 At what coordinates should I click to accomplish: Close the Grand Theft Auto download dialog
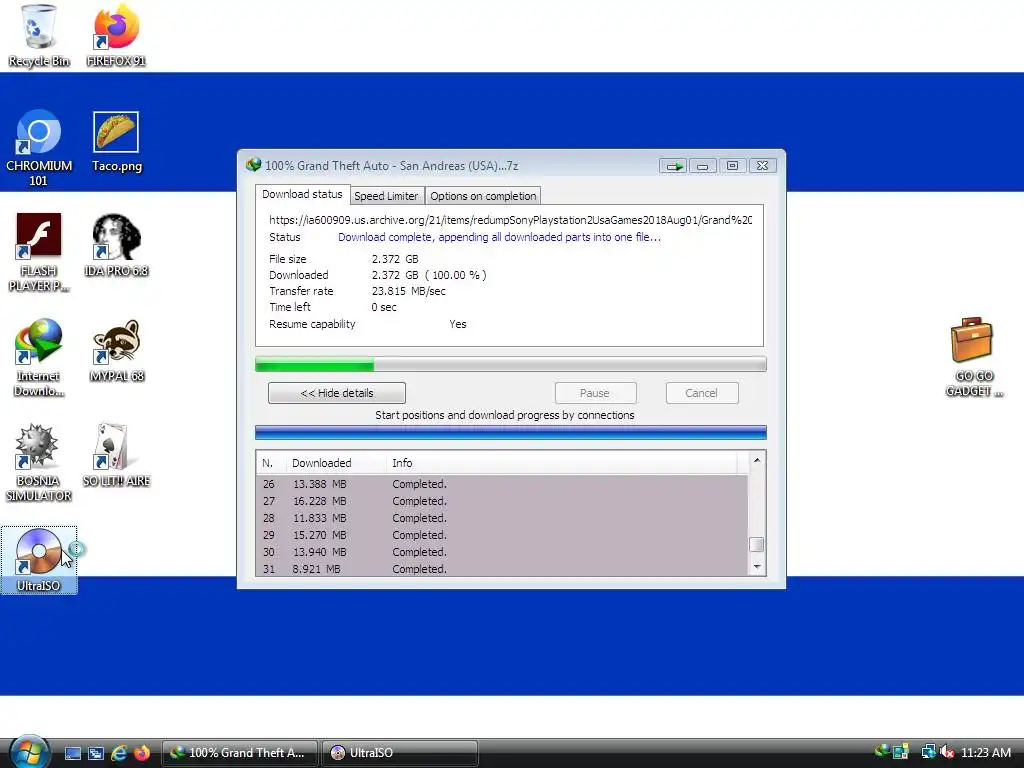tap(762, 166)
